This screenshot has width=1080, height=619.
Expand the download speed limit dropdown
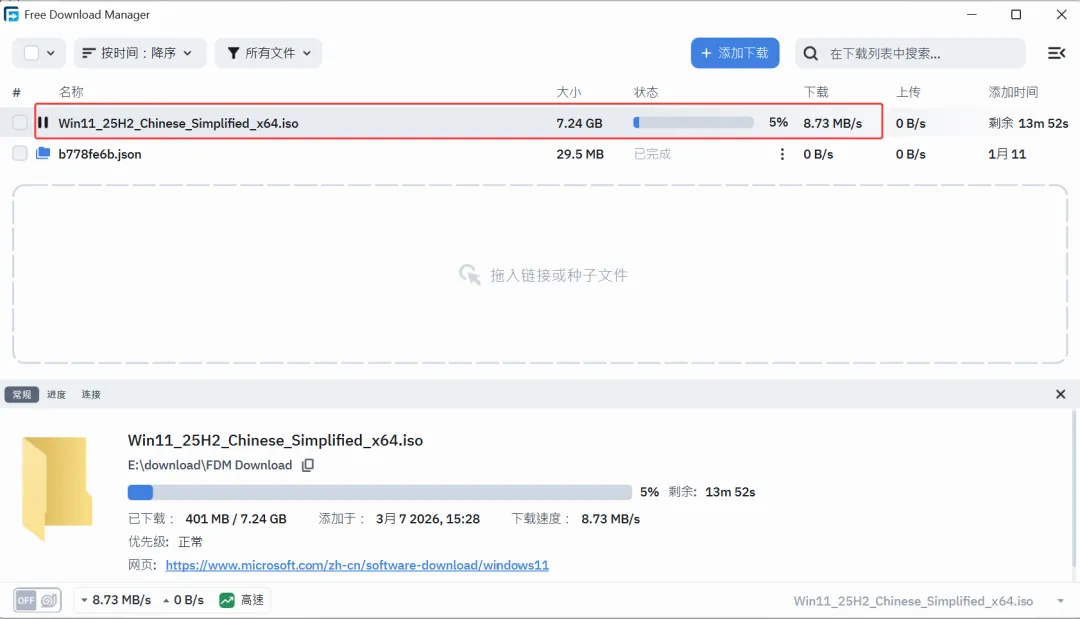84,600
